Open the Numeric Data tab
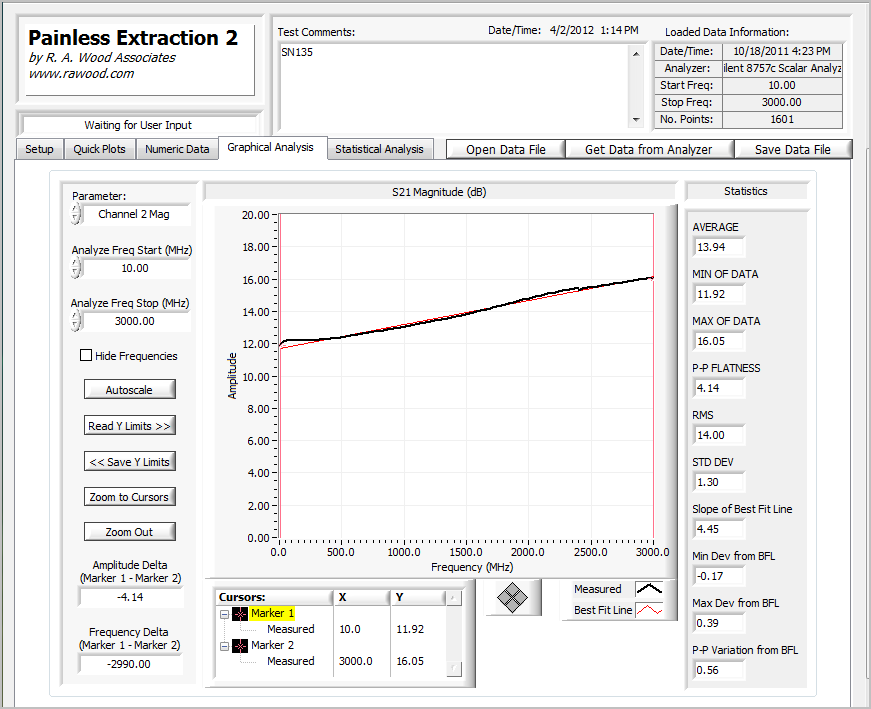The height and width of the screenshot is (709, 871). [177, 149]
